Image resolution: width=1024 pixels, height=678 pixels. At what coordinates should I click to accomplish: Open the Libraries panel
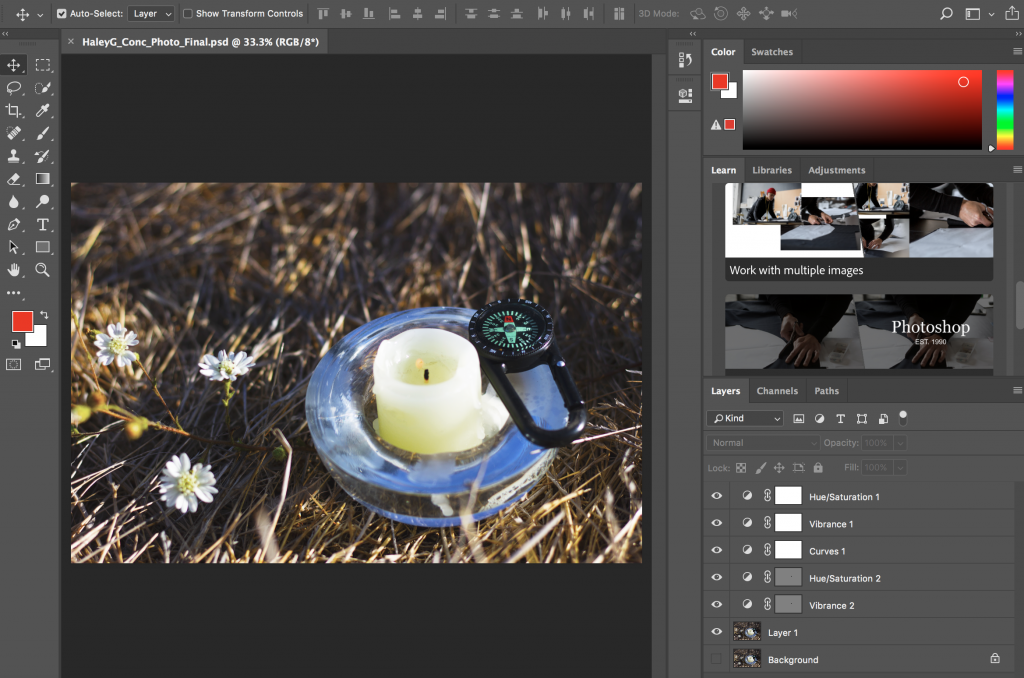pyautogui.click(x=772, y=170)
